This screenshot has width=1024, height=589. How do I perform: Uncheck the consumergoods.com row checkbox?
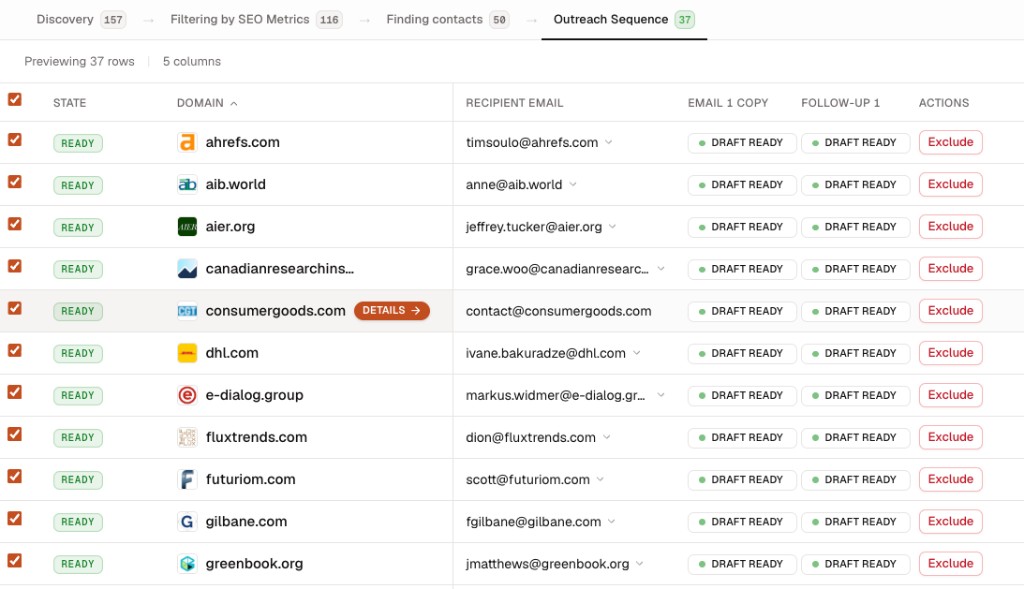(x=14, y=308)
